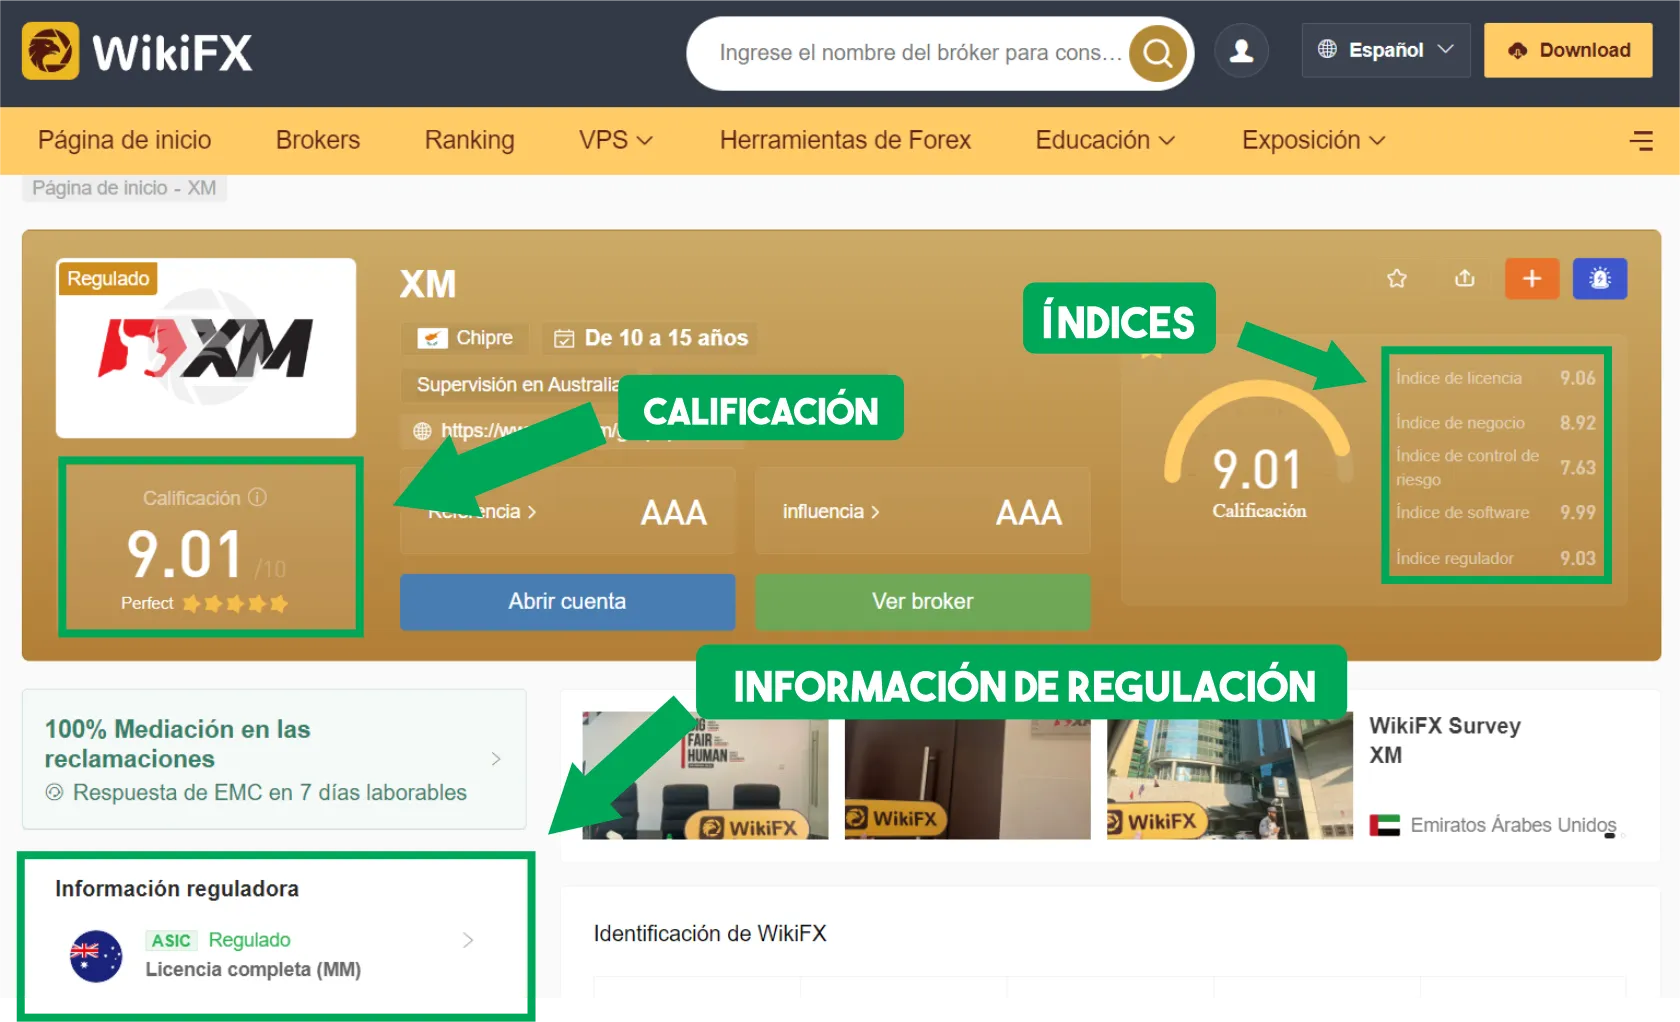Click the Índice de control de riesgo 7.63 row
This screenshot has height=1022, width=1680.
[x=1496, y=467]
